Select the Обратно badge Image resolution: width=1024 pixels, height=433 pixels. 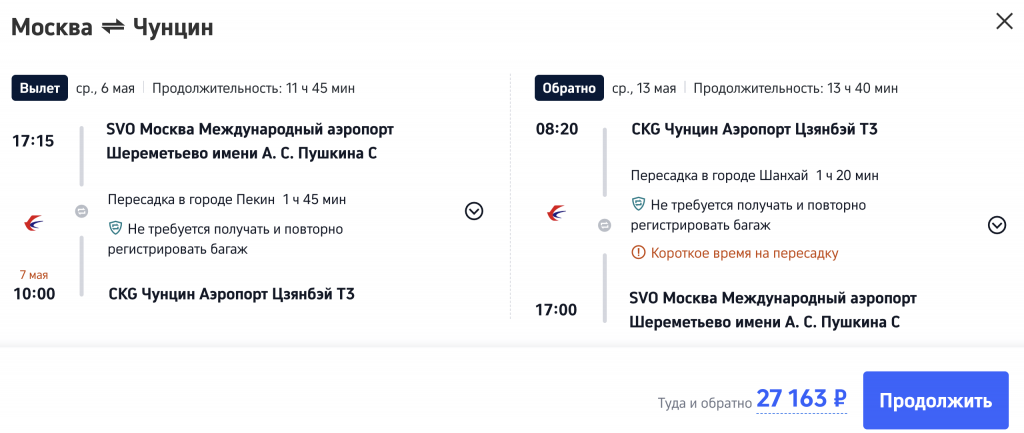569,88
